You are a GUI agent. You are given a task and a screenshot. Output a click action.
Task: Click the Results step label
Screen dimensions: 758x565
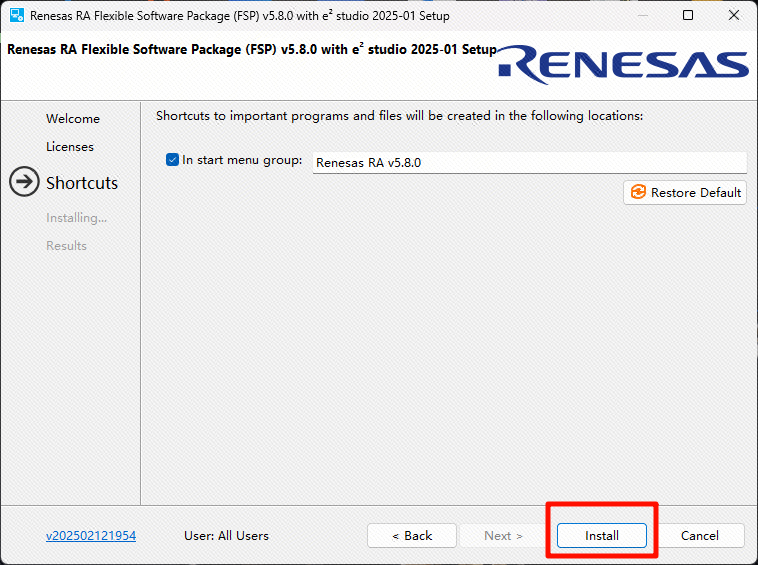66,246
